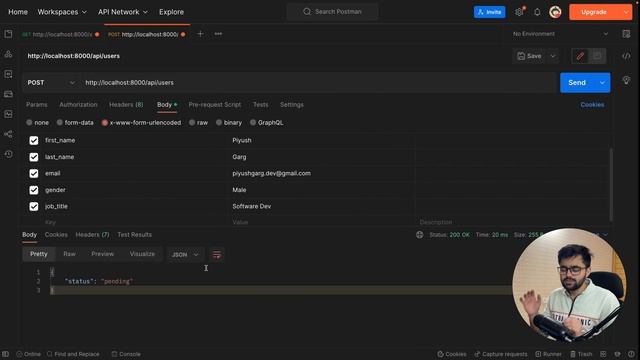Open Headers (8) request tab
Viewport: 640px width, 360px height.
click(126, 104)
